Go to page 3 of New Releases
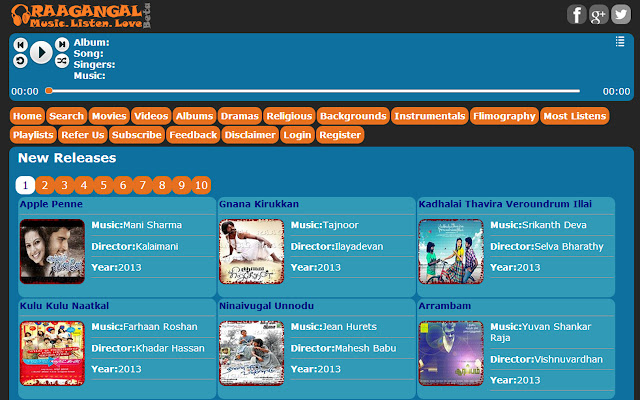 point(64,185)
